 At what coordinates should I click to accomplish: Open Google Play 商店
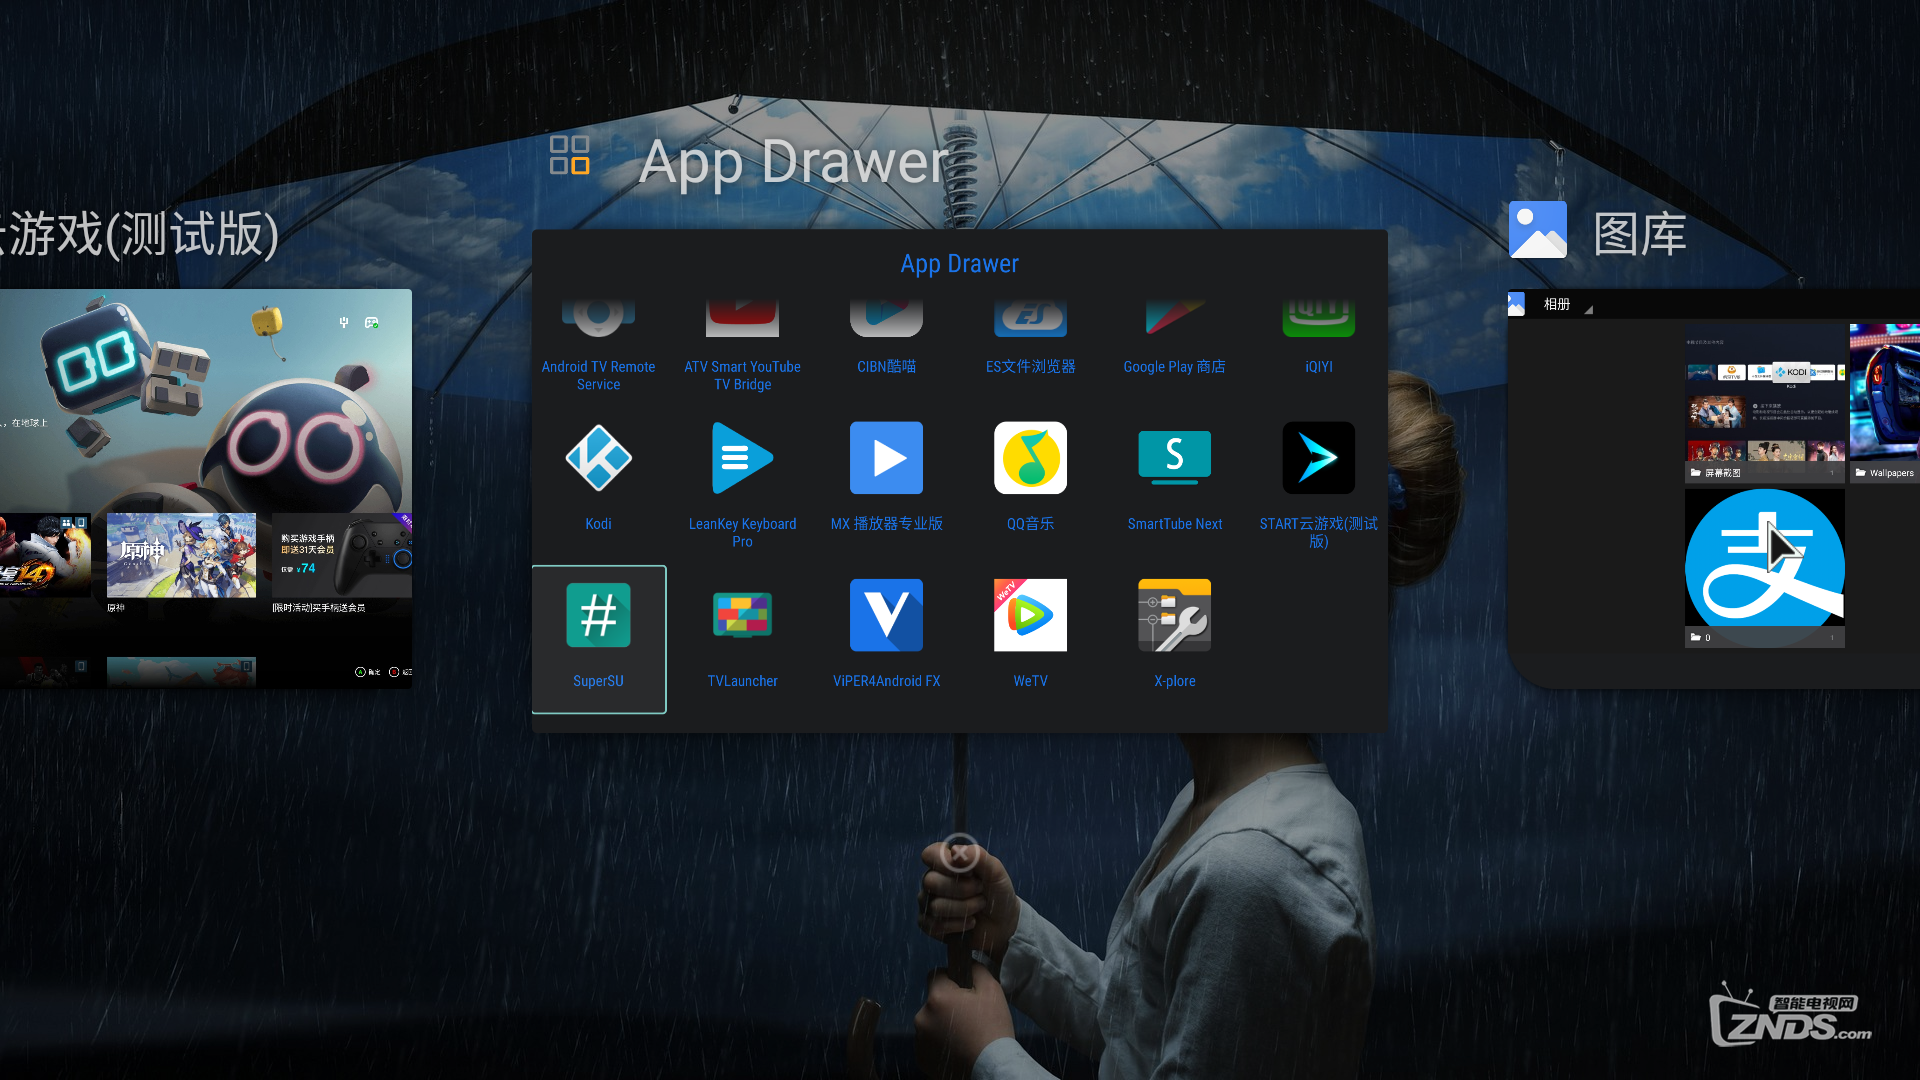pos(1174,315)
